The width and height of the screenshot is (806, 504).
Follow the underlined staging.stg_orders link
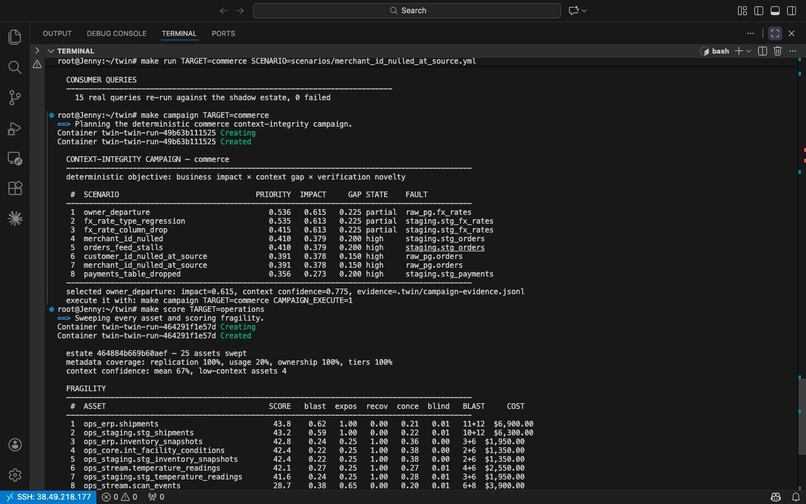pyautogui.click(x=445, y=247)
